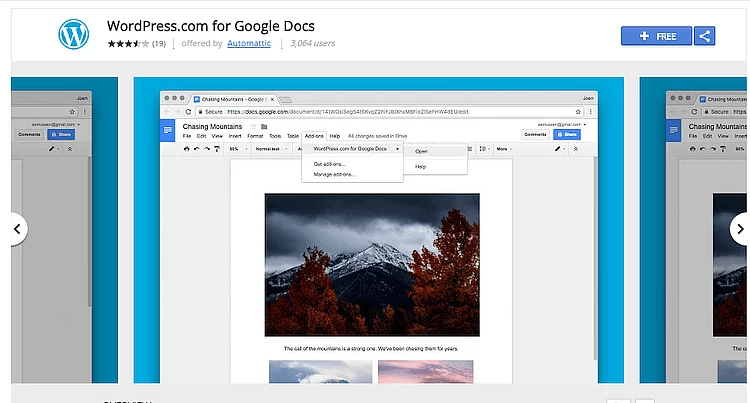Select Get add-ons menu entry
This screenshot has width=750, height=403.
pyautogui.click(x=330, y=163)
